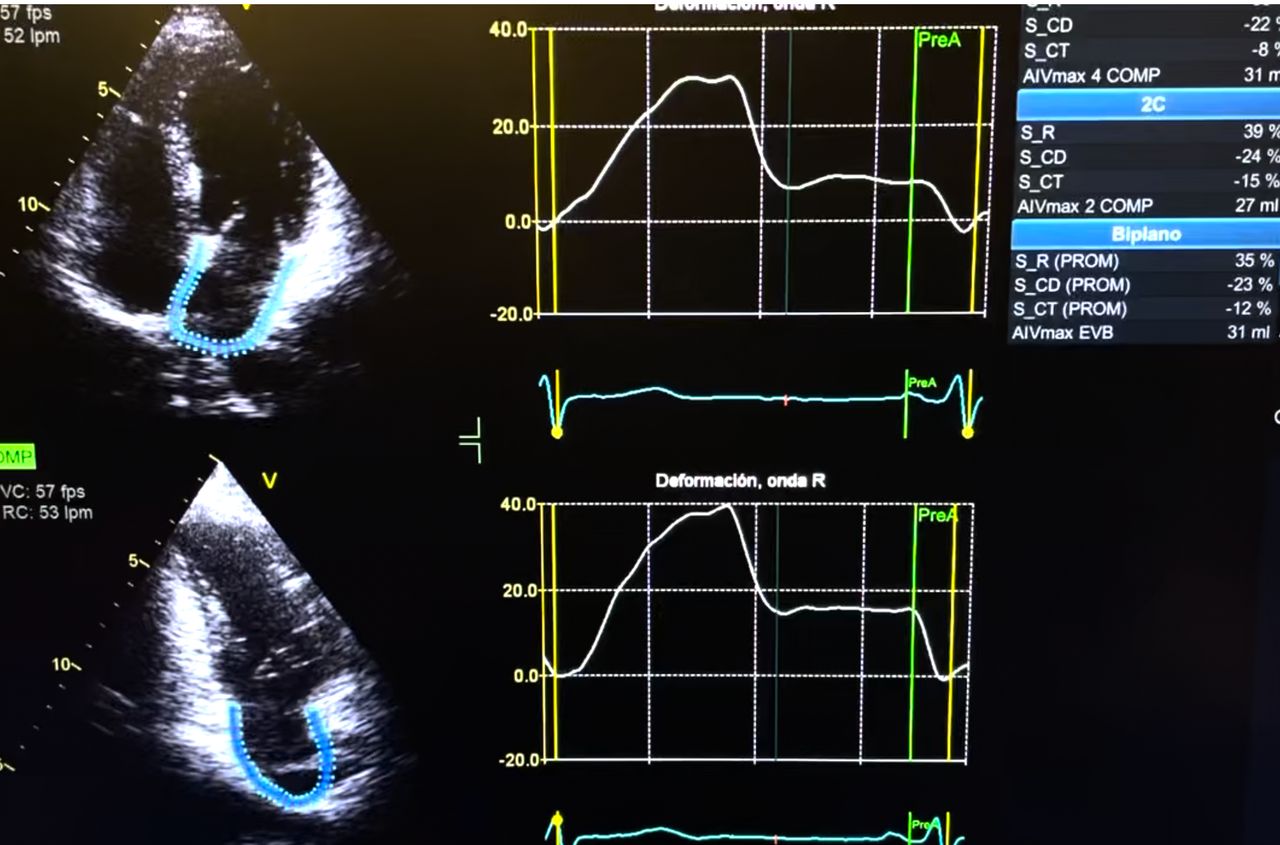
Task: Select the PreA marker in the lower strain graph
Action: 937,516
